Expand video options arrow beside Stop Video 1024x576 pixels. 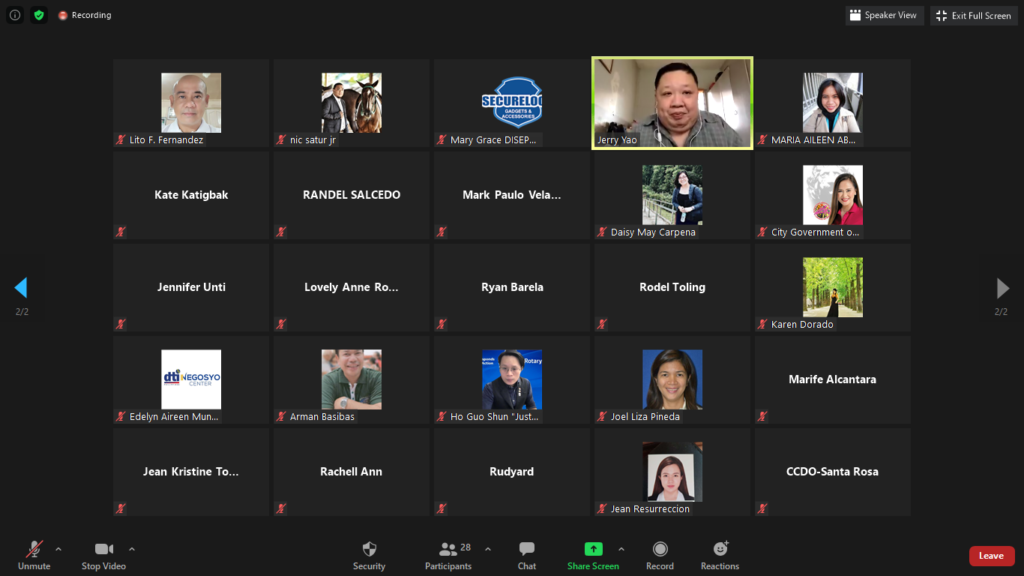click(x=132, y=549)
